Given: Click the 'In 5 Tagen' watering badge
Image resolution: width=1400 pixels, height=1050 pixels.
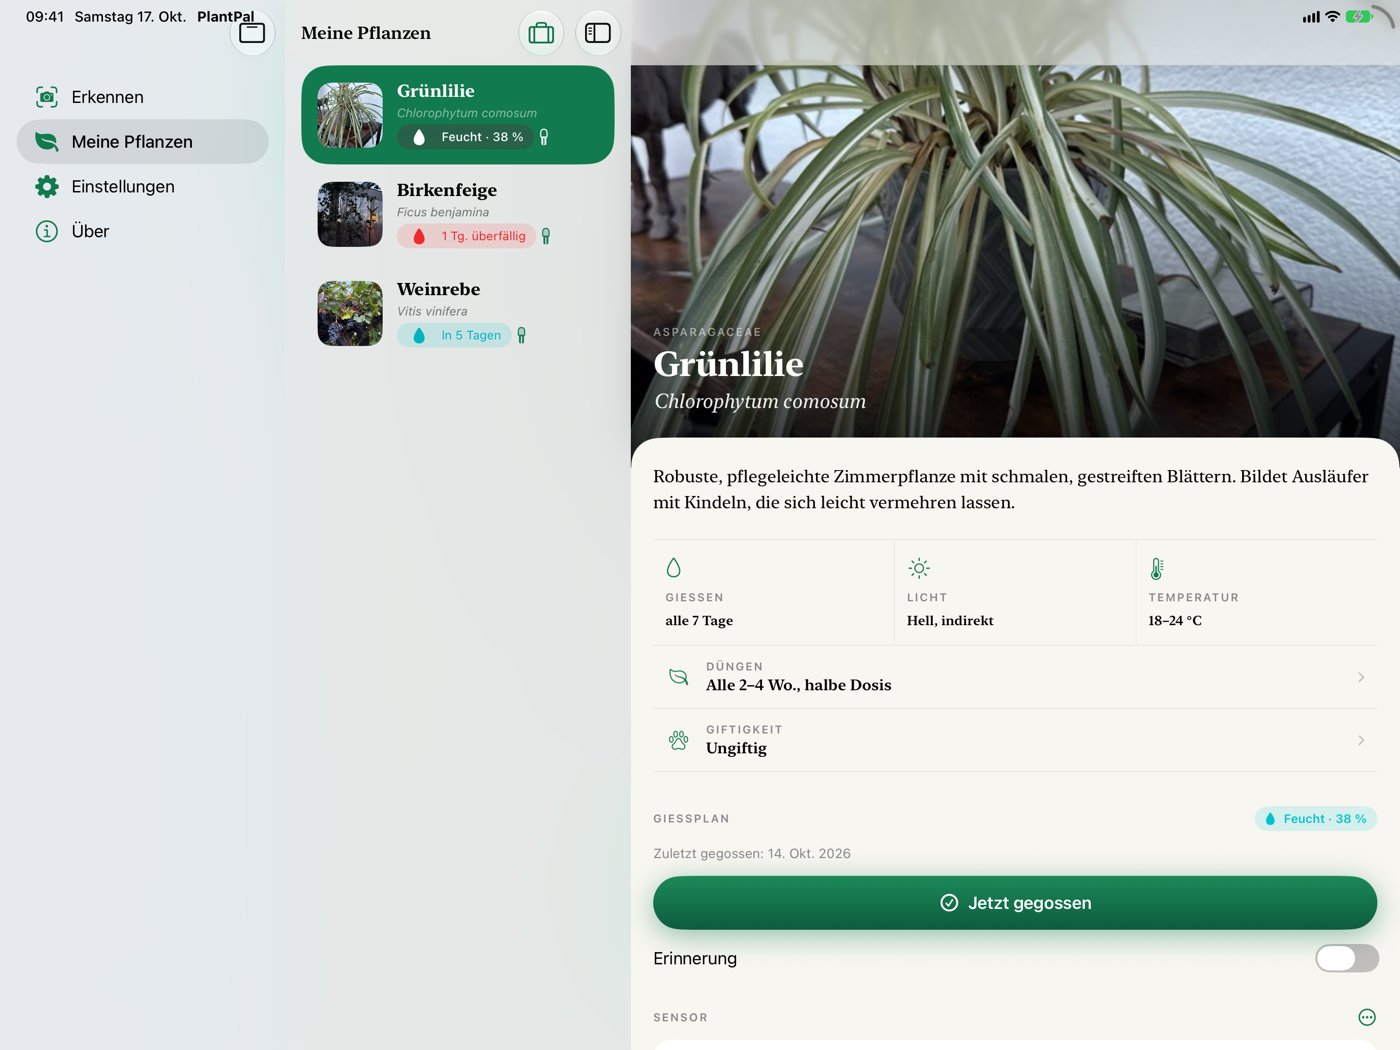Looking at the screenshot, I should click(455, 335).
